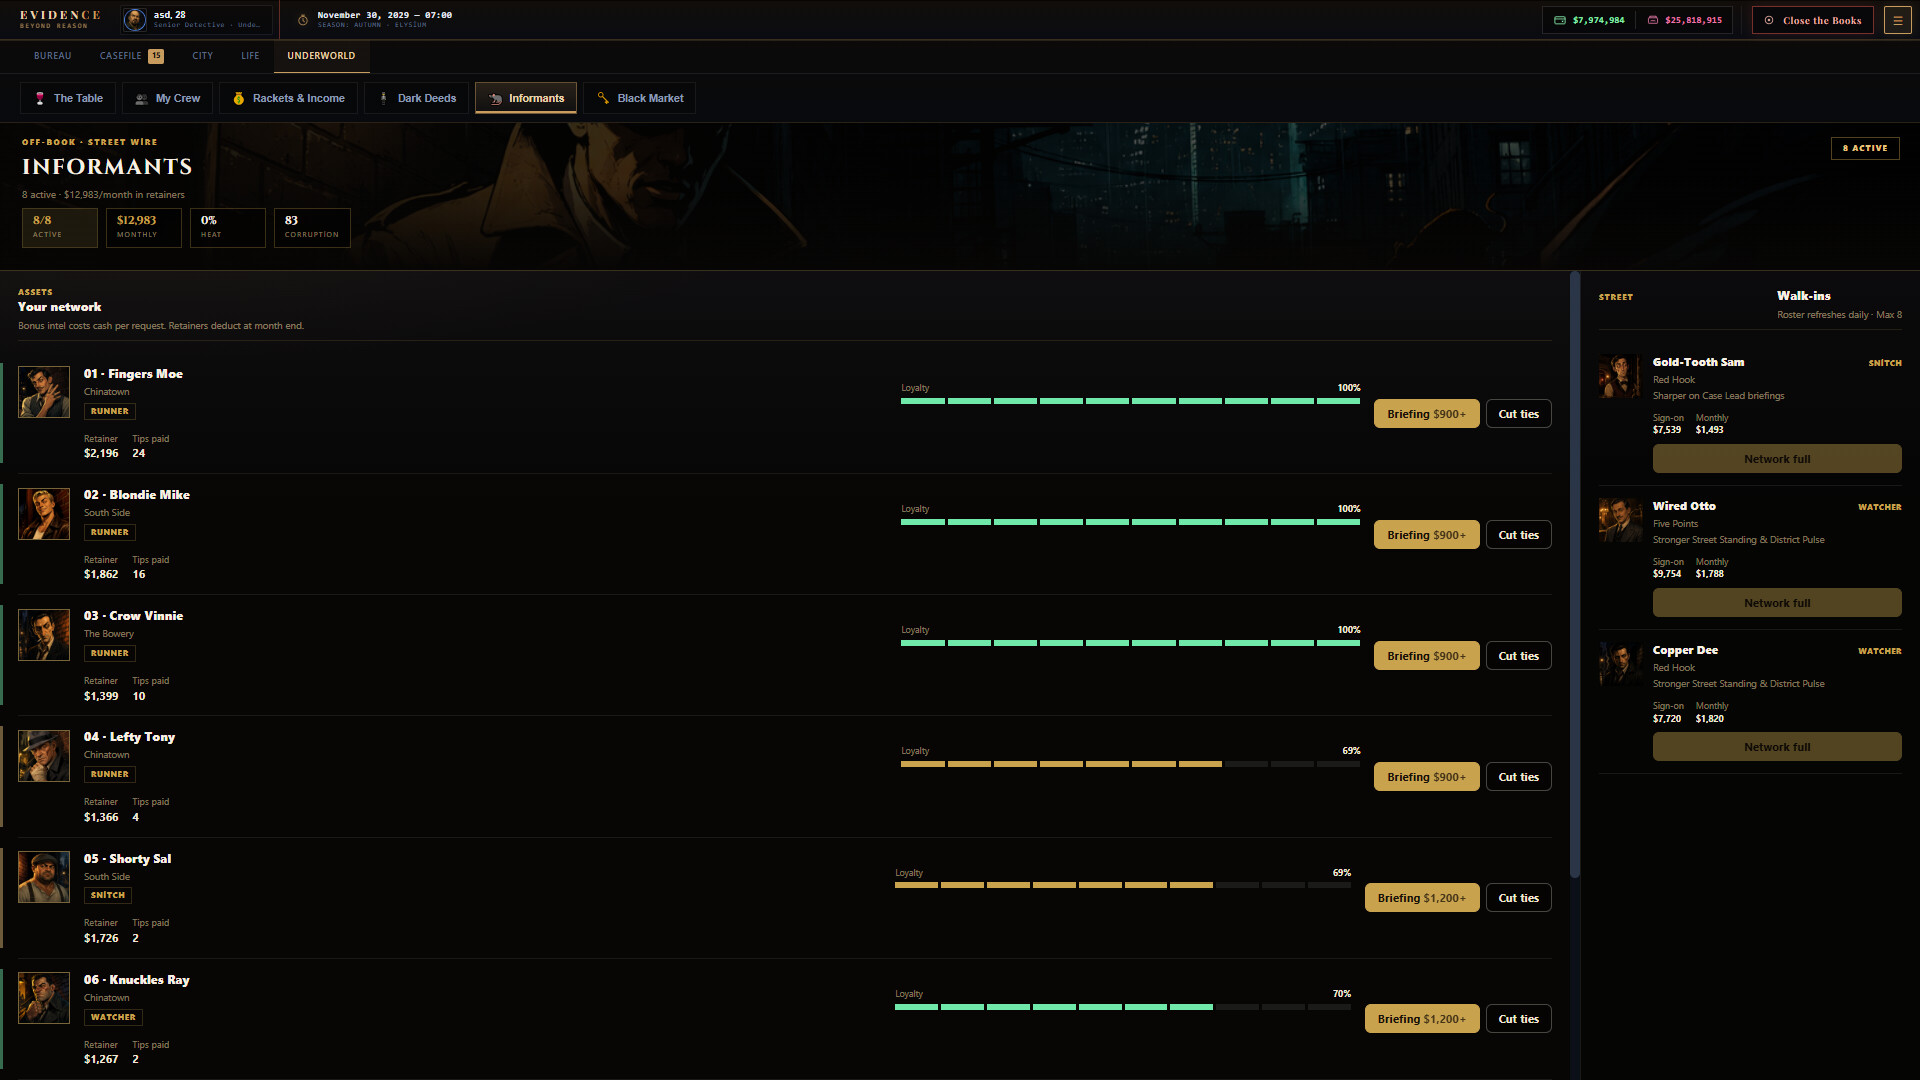This screenshot has width=1920, height=1080.
Task: Click Fingers Moe's loyalty bar
Action: [1130, 401]
